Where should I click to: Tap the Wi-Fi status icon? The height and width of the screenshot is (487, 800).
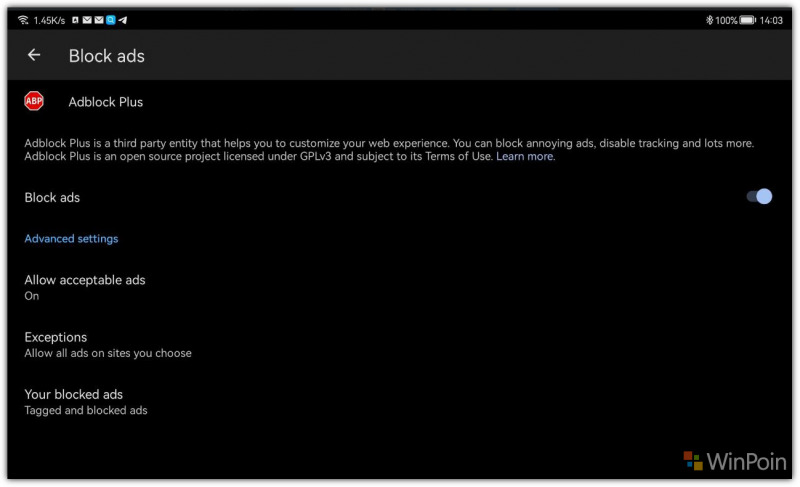(23, 20)
